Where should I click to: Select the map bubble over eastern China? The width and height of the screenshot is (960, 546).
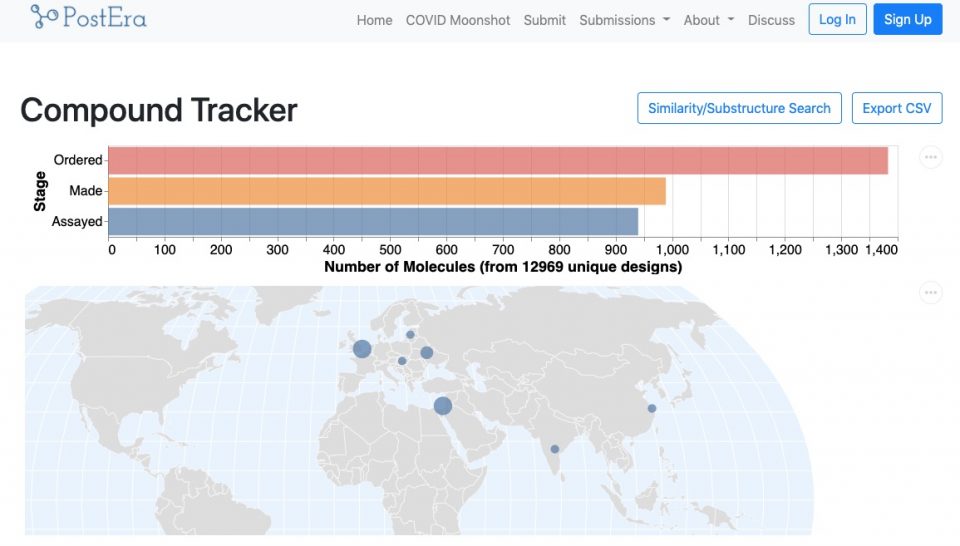click(652, 408)
